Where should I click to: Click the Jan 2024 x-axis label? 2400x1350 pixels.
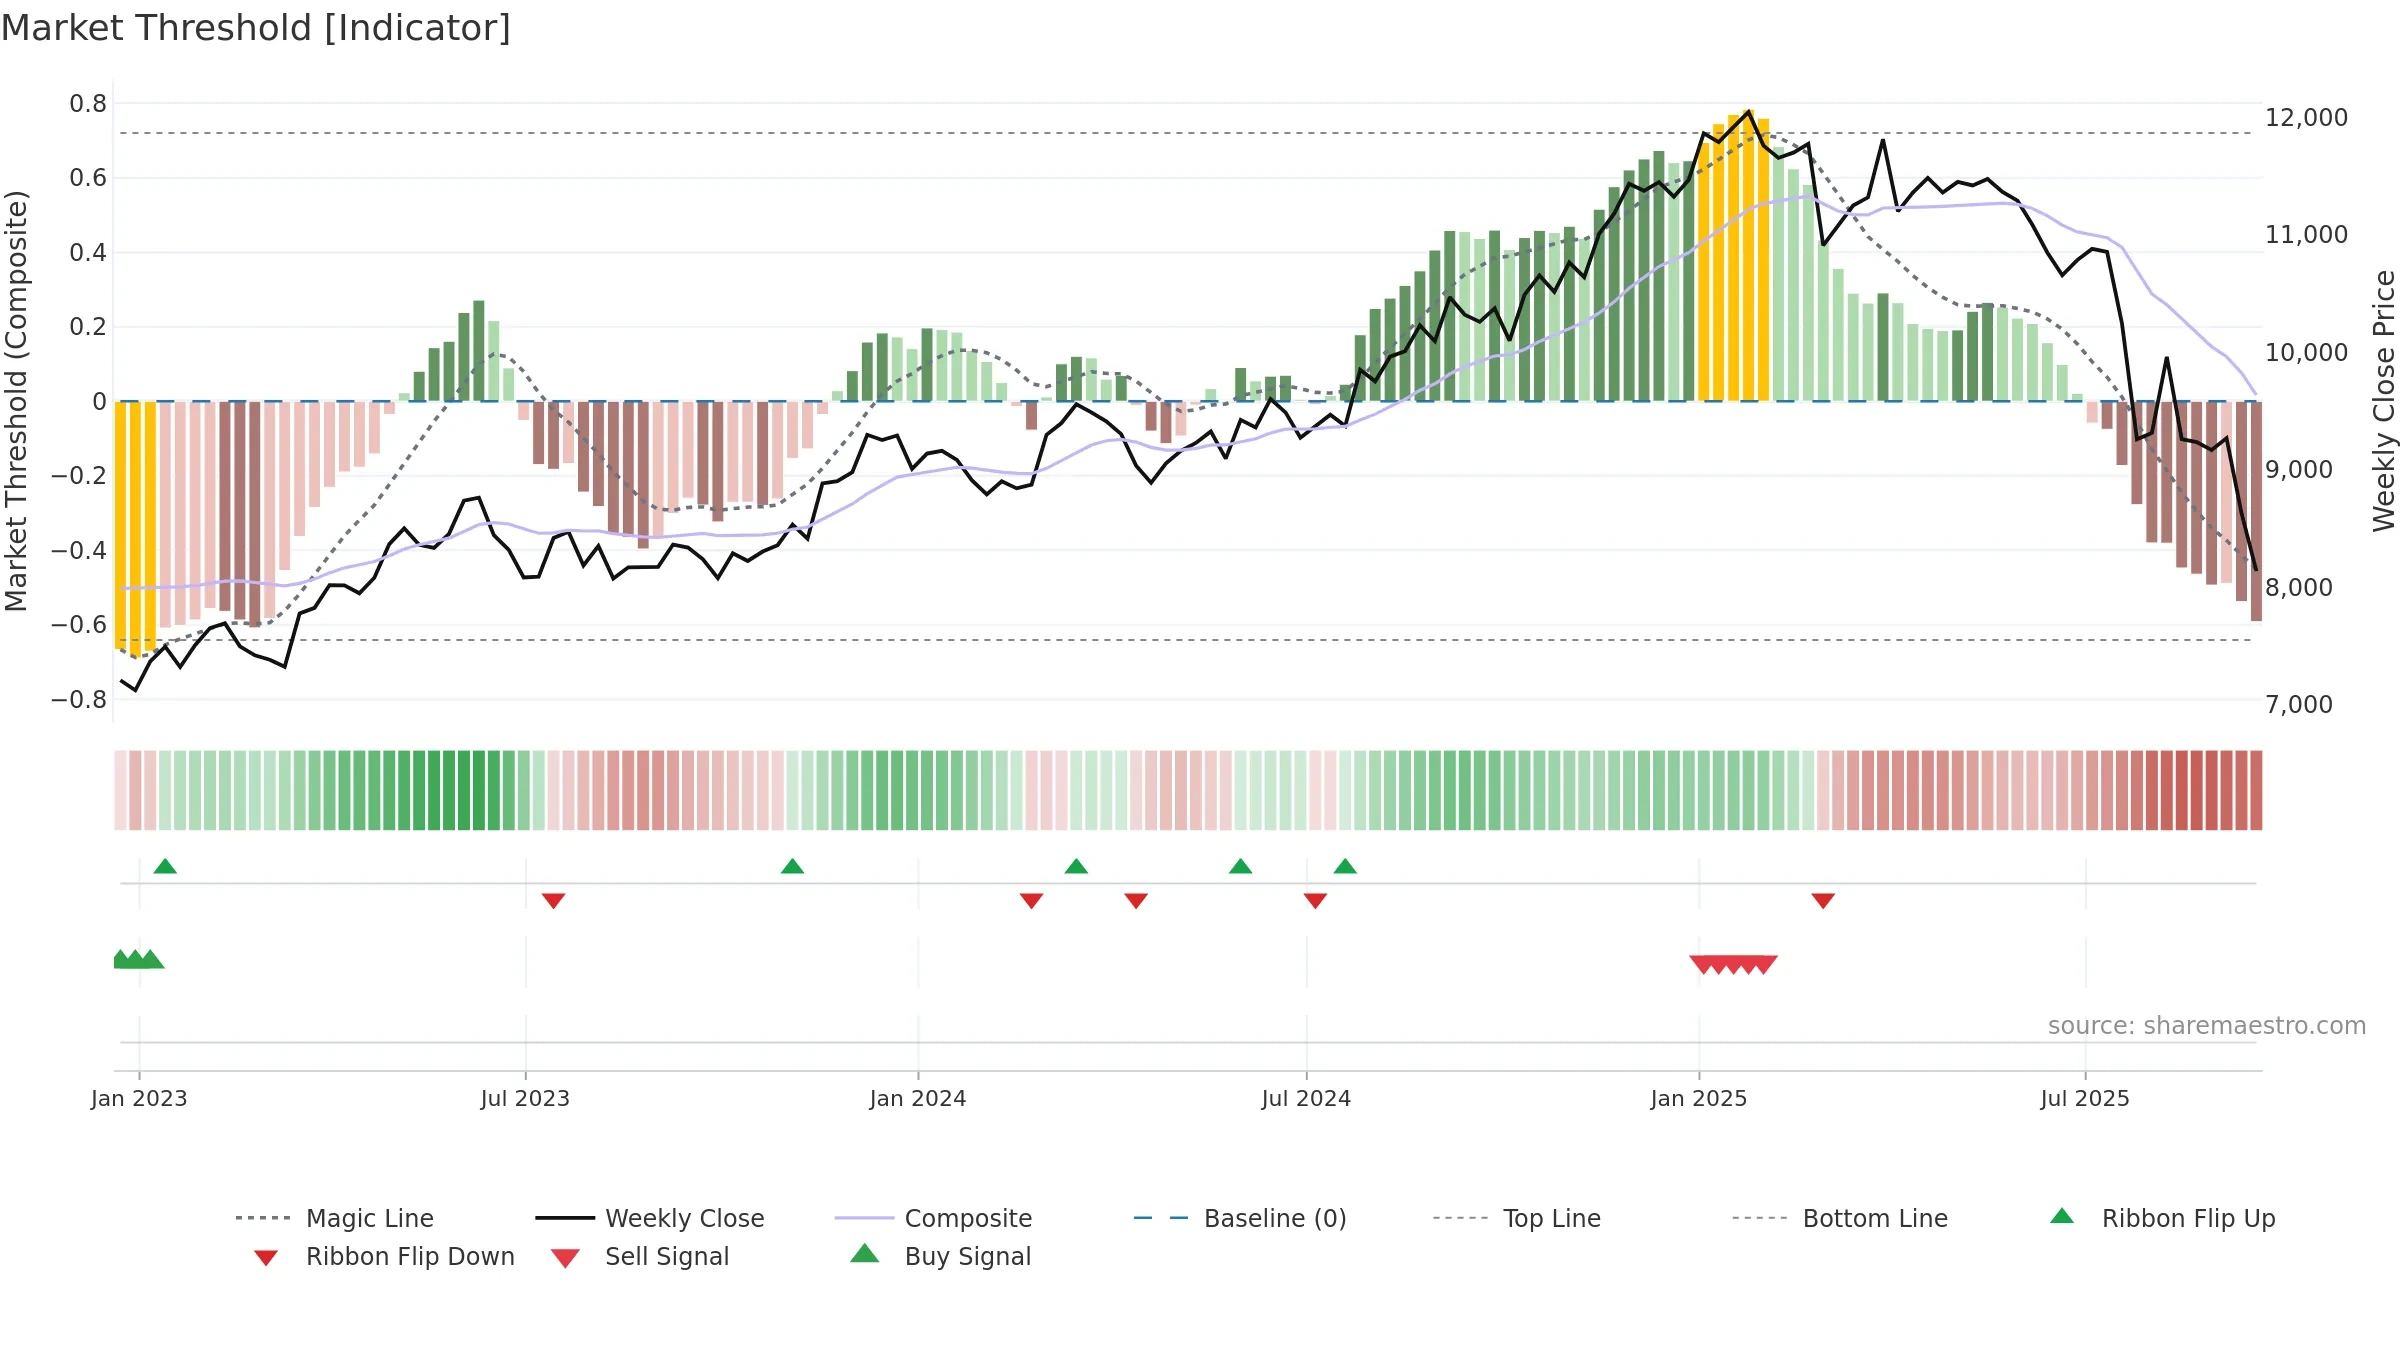point(918,1099)
